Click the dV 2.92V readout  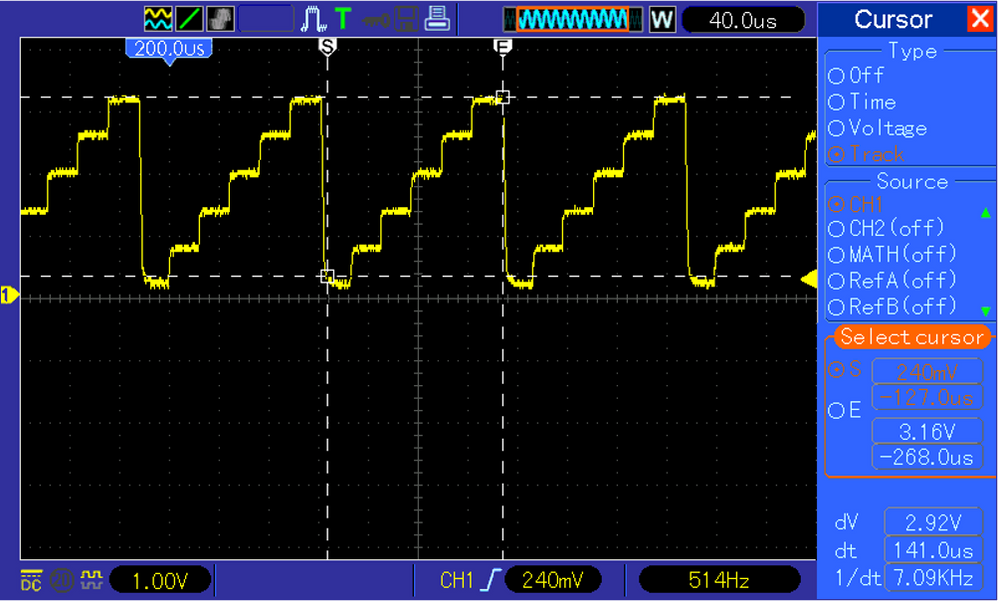coord(933,522)
